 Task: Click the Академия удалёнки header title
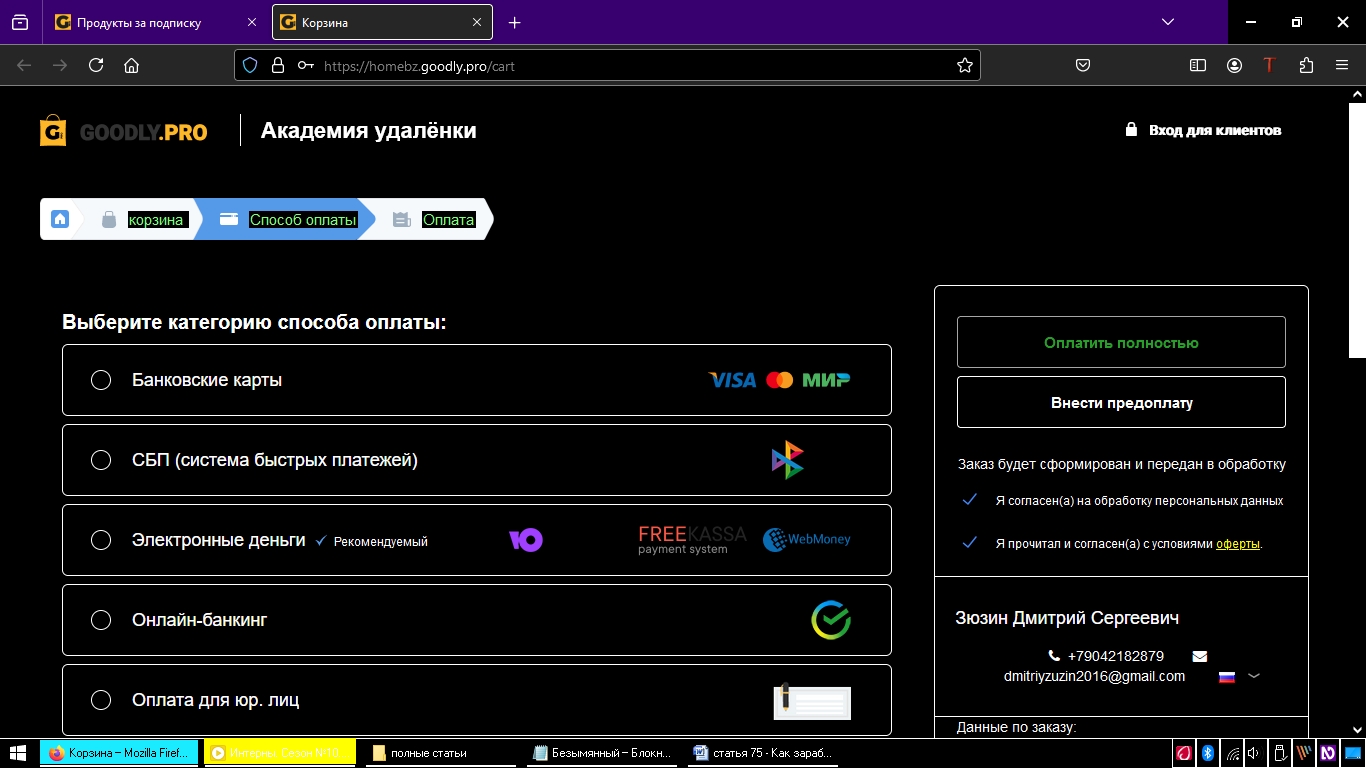coord(368,131)
